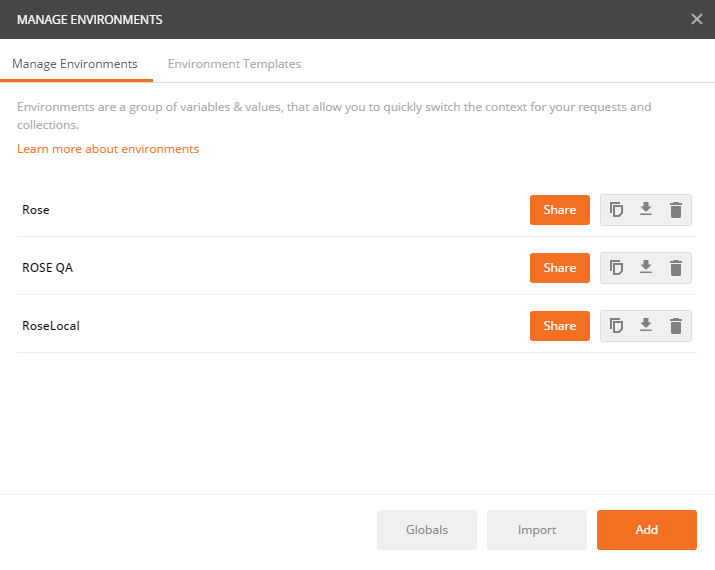Viewport: 715px width, 570px height.
Task: Download the ROSE QA environment
Action: [x=646, y=267]
